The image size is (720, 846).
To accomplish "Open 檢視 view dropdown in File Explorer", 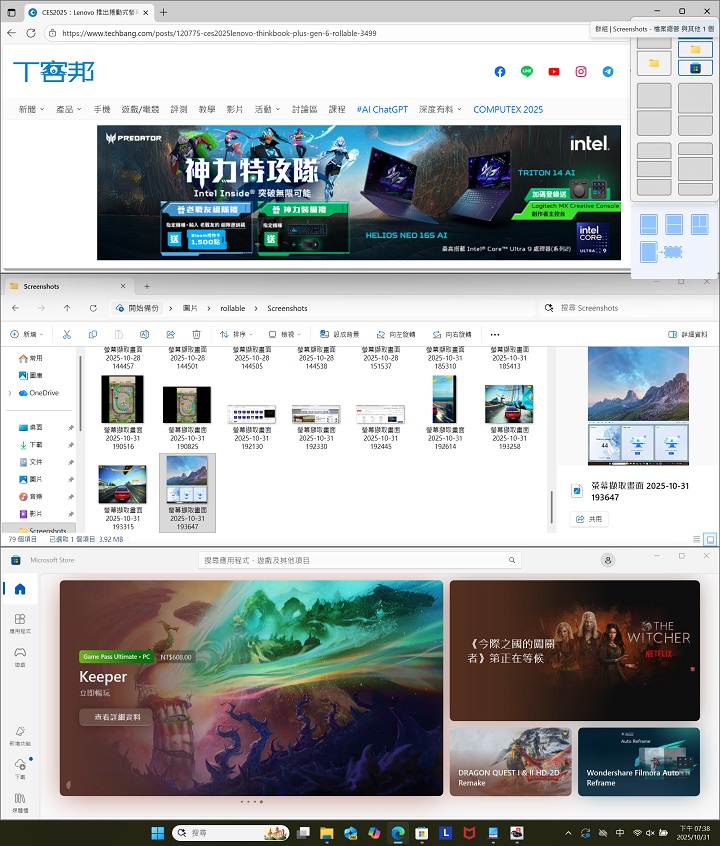I will (x=285, y=335).
